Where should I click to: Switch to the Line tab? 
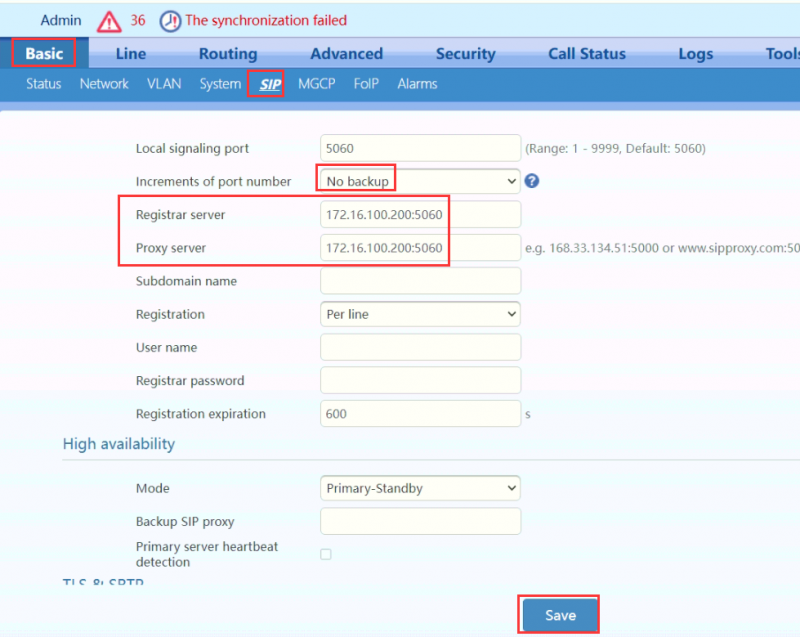(x=129, y=53)
